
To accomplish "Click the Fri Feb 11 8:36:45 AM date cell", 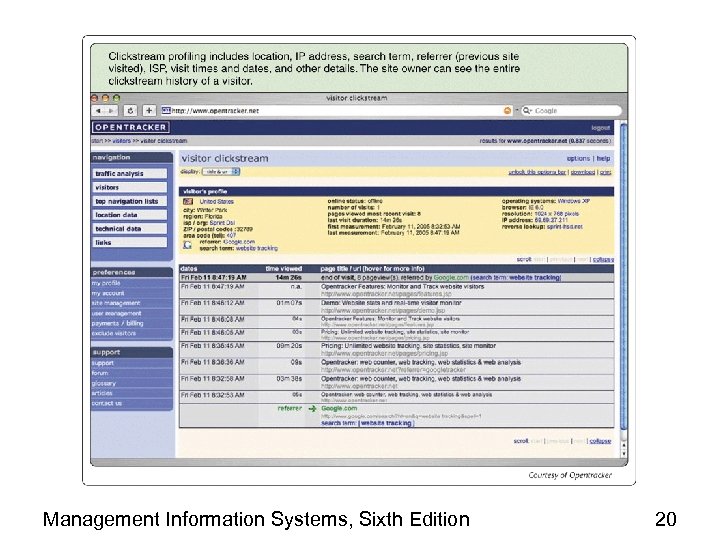I will coord(213,346).
